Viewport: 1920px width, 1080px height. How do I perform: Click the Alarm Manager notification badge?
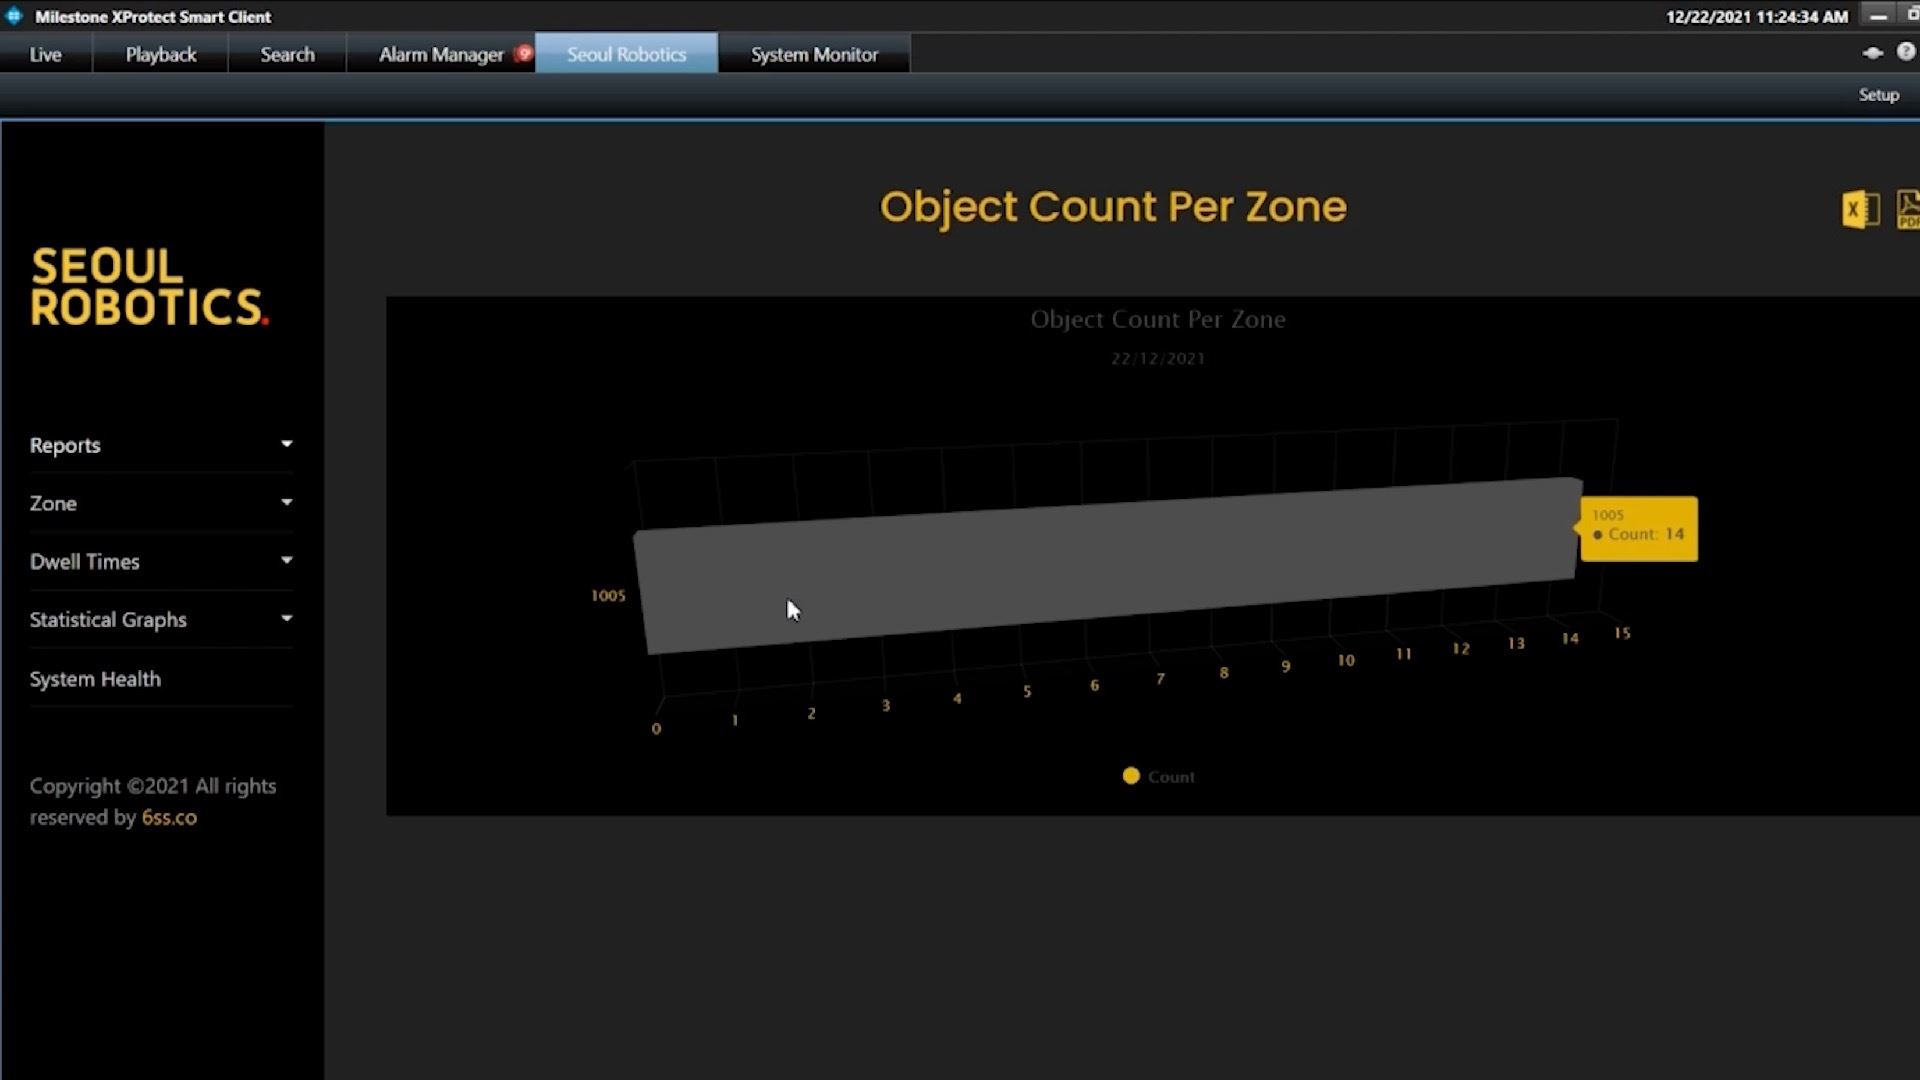point(523,53)
